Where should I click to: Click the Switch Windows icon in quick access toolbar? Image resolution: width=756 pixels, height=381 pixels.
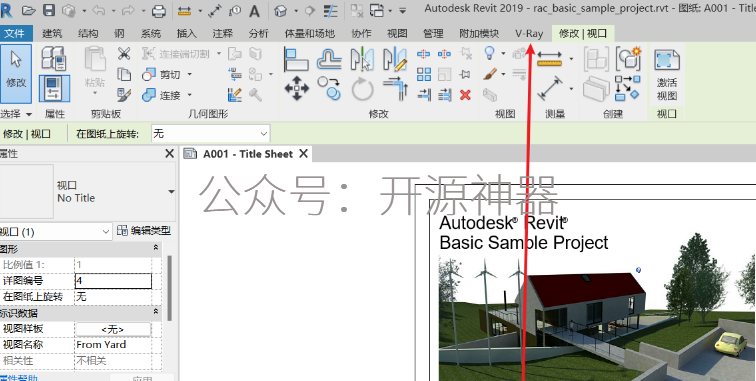click(377, 10)
